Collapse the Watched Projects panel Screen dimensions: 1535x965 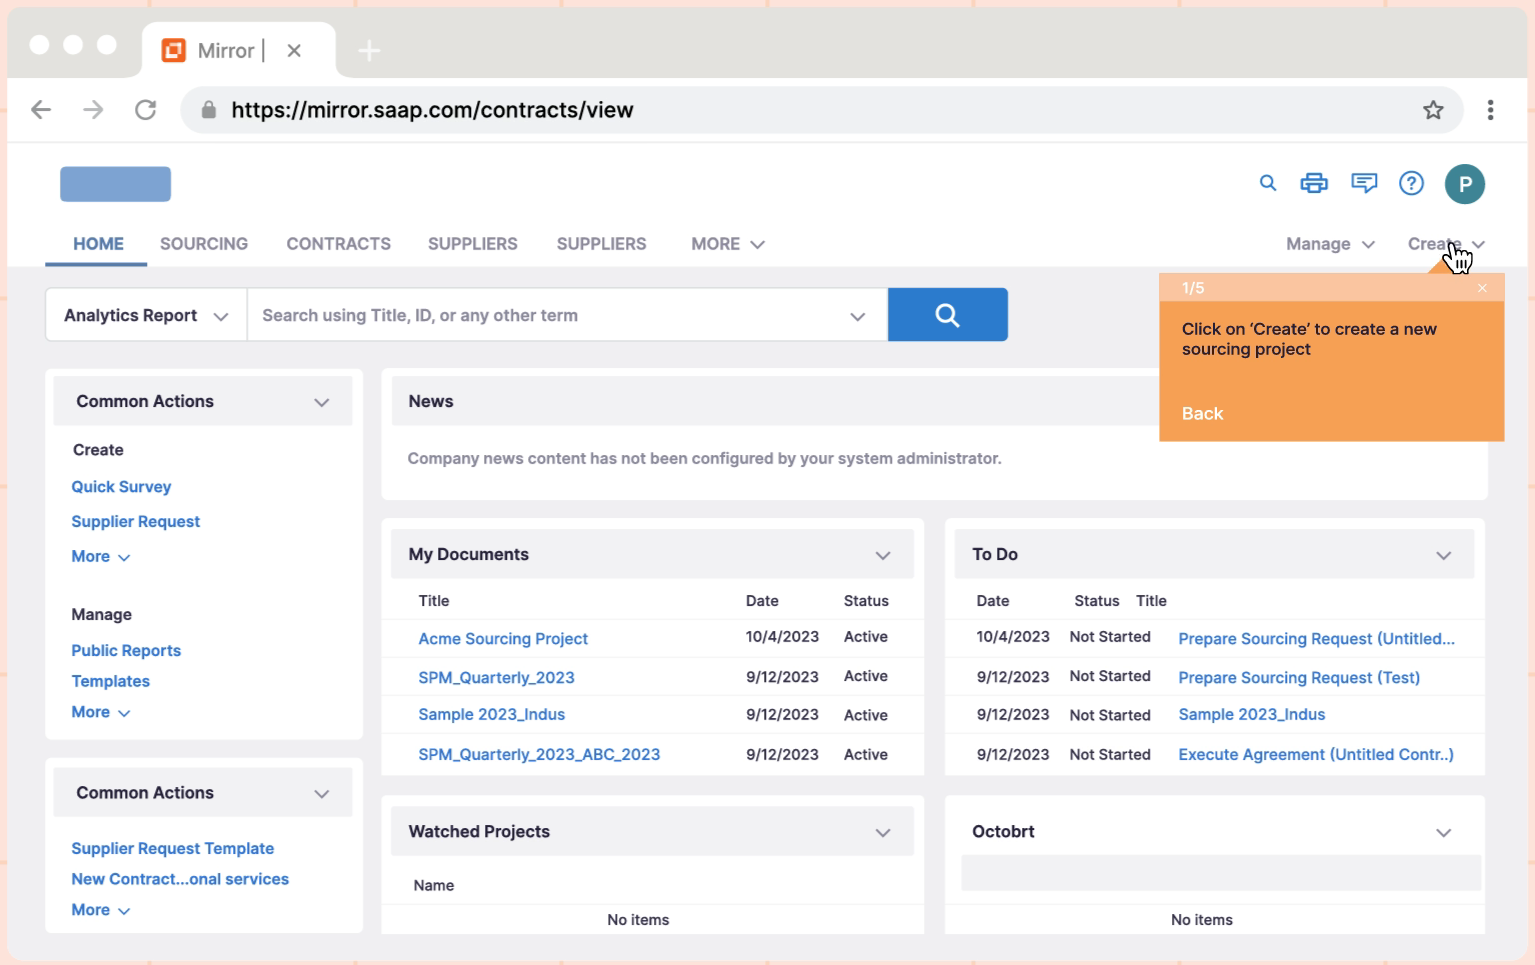point(883,832)
